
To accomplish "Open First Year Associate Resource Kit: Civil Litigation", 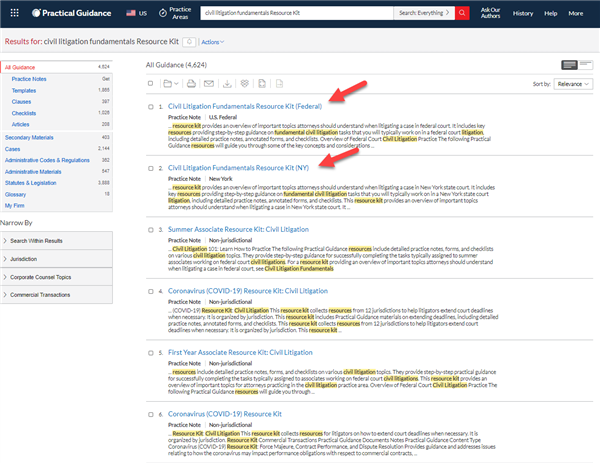I will pos(240,352).
